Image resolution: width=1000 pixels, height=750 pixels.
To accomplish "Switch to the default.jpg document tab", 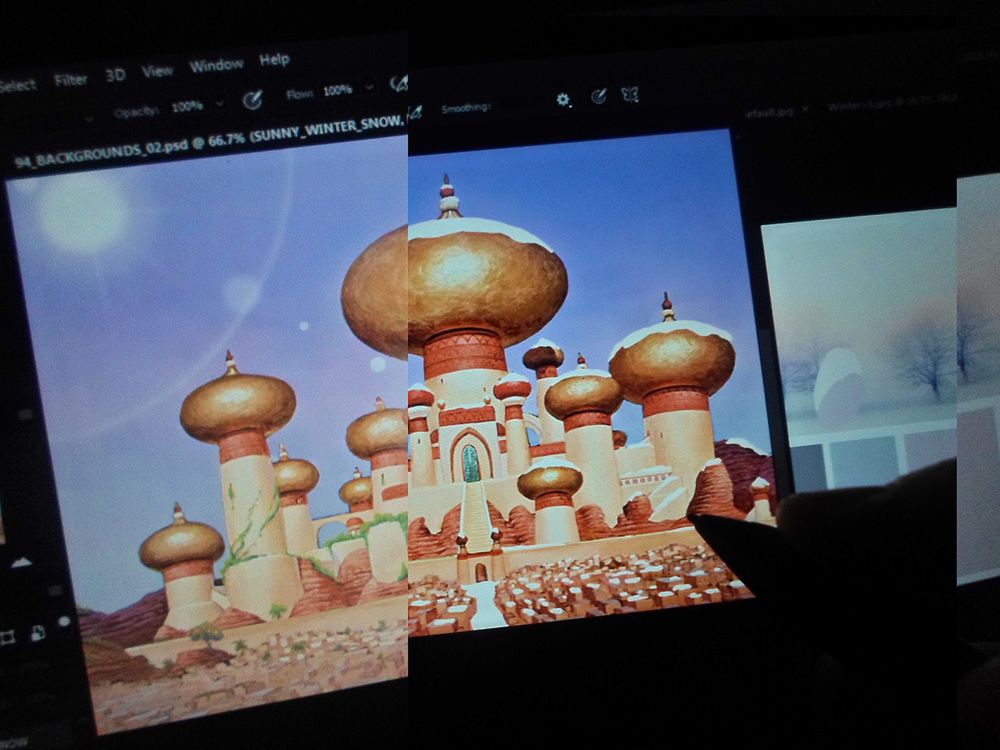I will pyautogui.click(x=770, y=112).
